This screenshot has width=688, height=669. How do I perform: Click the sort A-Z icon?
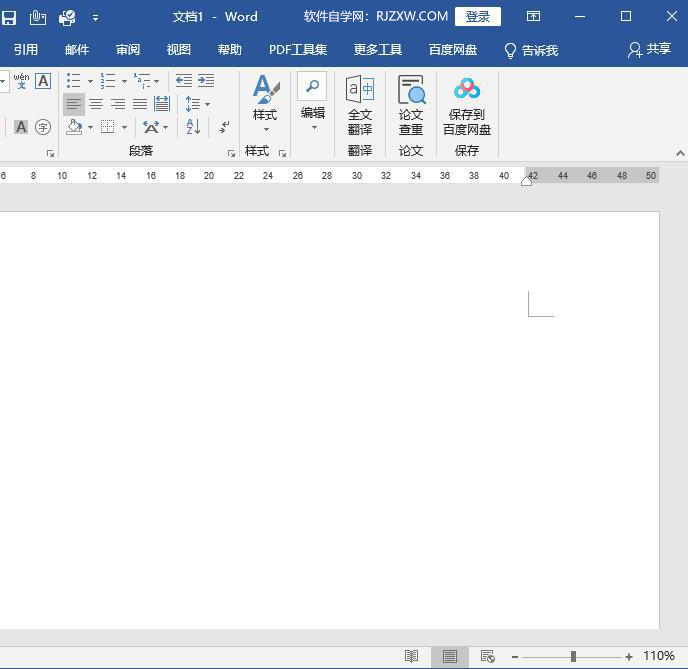(193, 127)
